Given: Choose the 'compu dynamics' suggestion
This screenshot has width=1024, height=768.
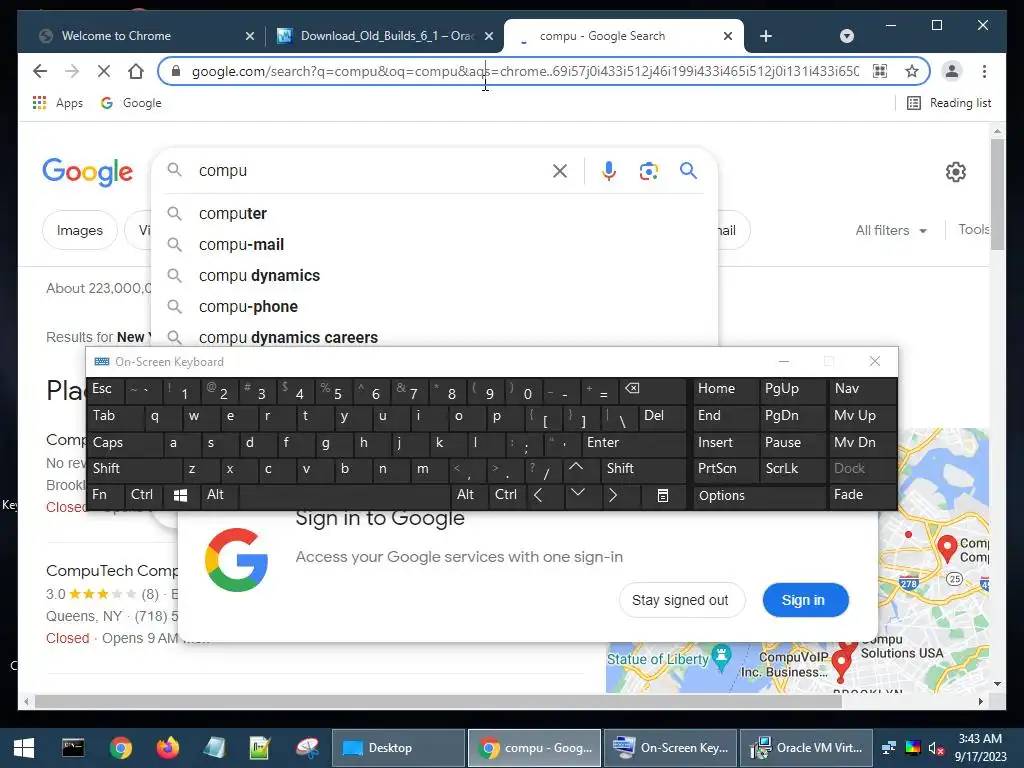Looking at the screenshot, I should 434,276.
